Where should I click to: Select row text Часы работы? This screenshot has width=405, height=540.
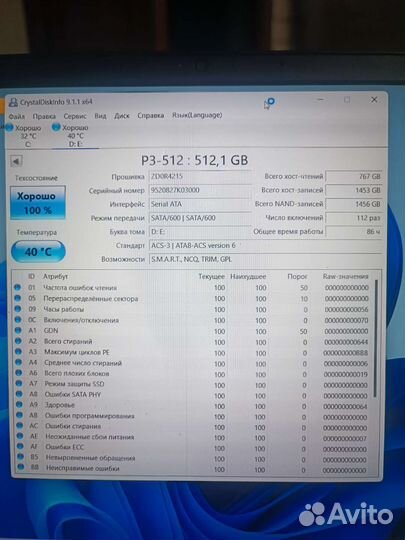click(64, 309)
